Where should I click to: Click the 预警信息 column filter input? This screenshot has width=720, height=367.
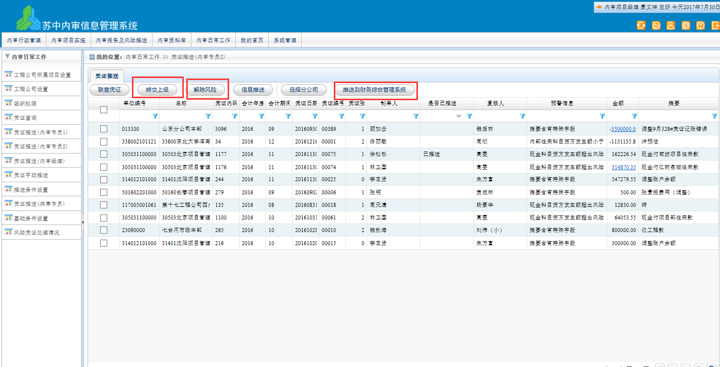click(x=563, y=117)
